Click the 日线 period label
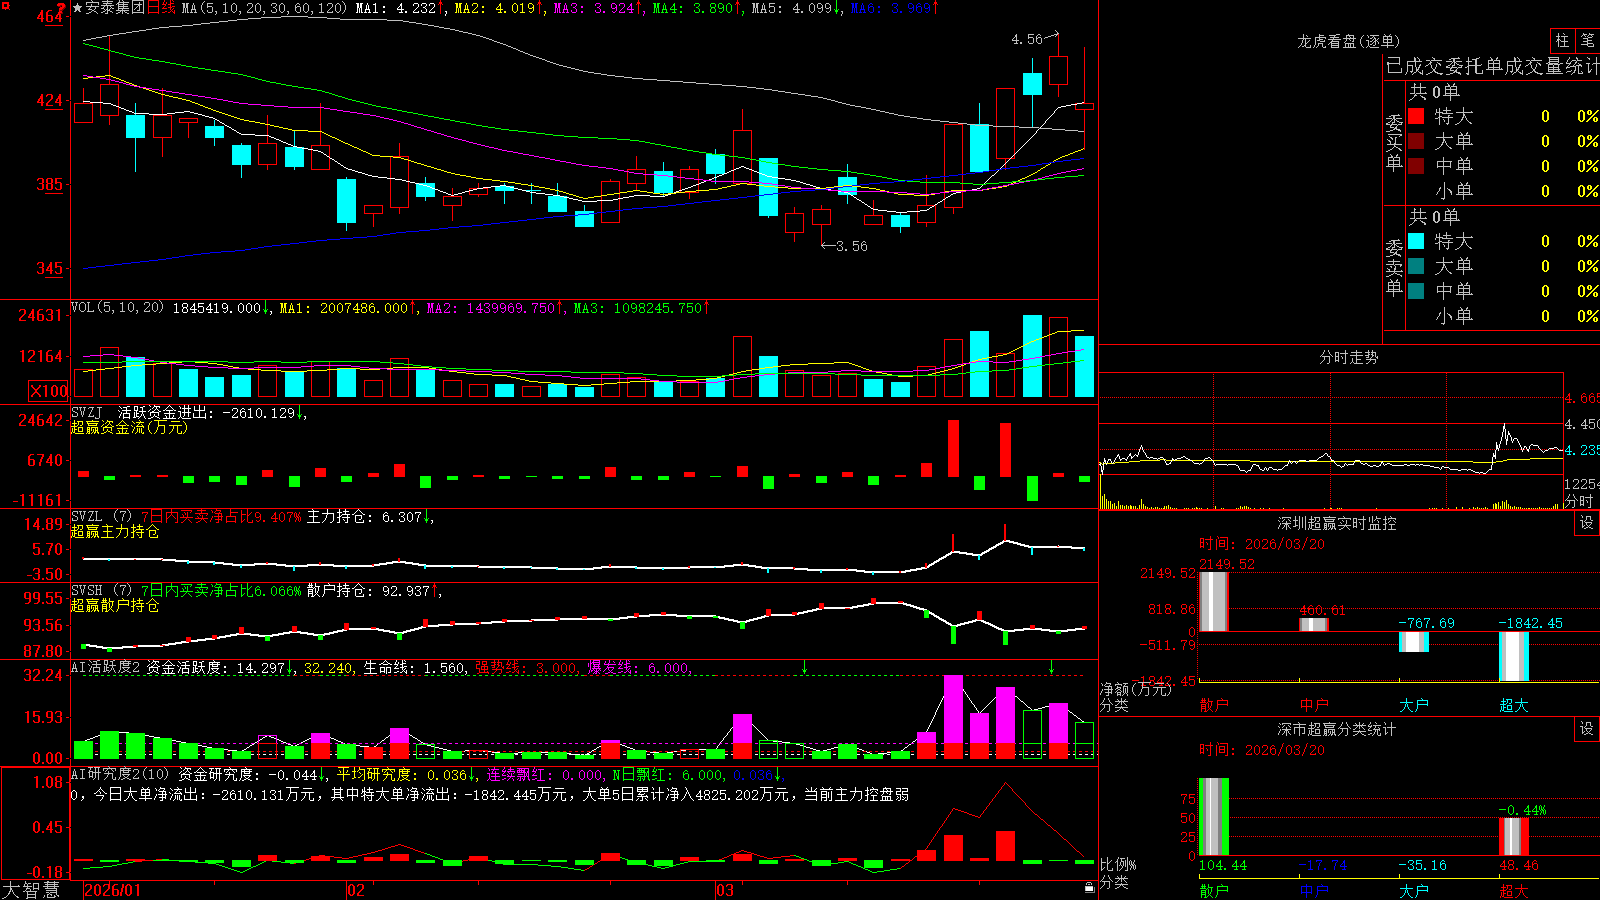The width and height of the screenshot is (1600, 900). coord(162,8)
